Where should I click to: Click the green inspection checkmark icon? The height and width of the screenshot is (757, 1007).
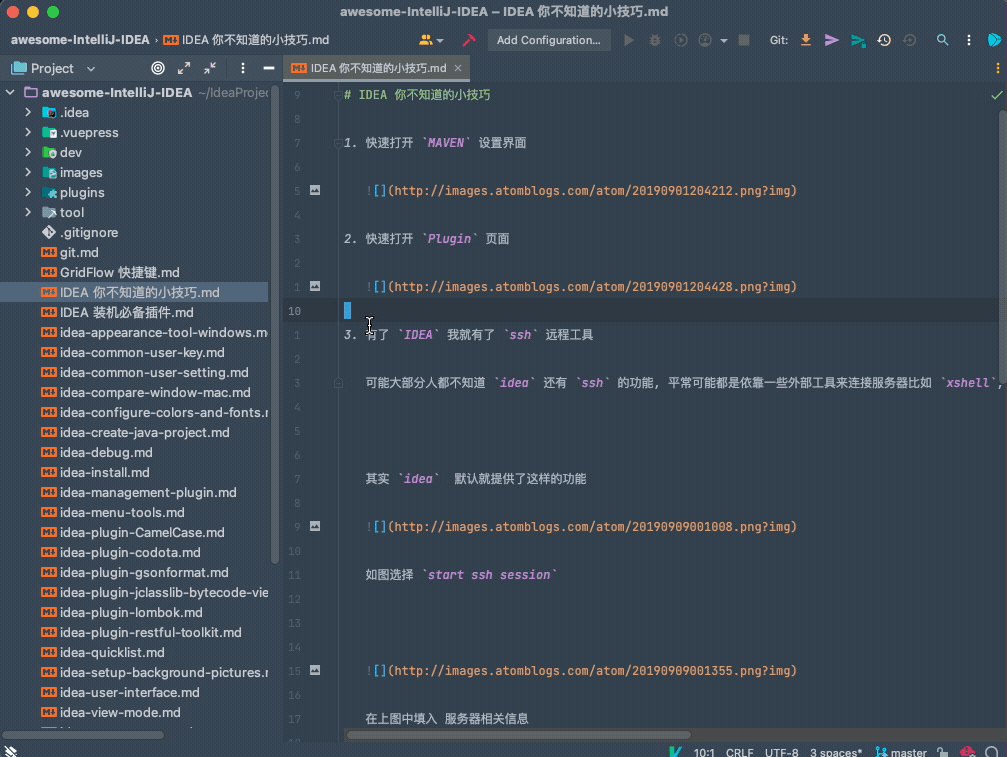(x=996, y=95)
